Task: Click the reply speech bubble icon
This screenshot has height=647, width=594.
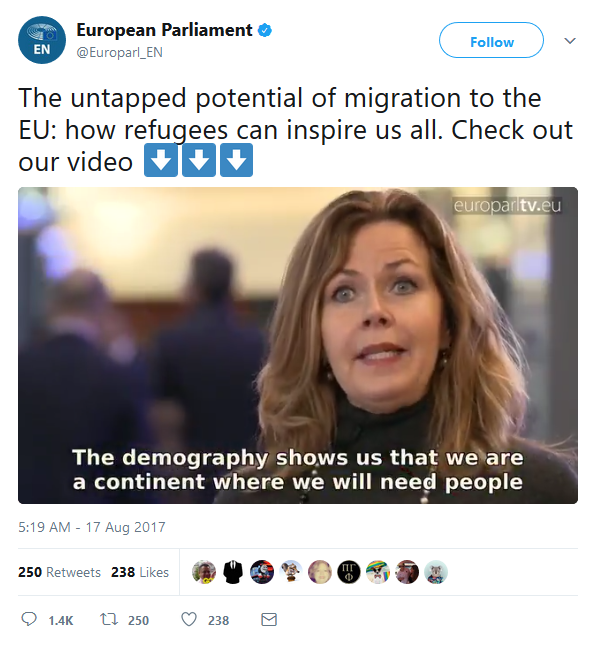Action: (x=29, y=619)
